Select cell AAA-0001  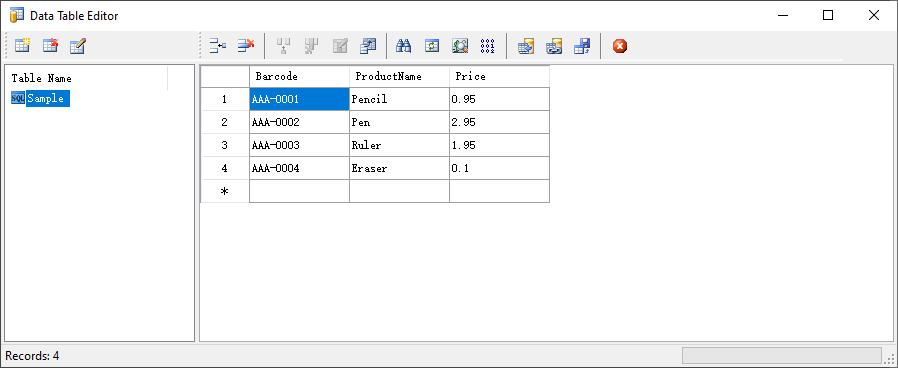coord(300,99)
